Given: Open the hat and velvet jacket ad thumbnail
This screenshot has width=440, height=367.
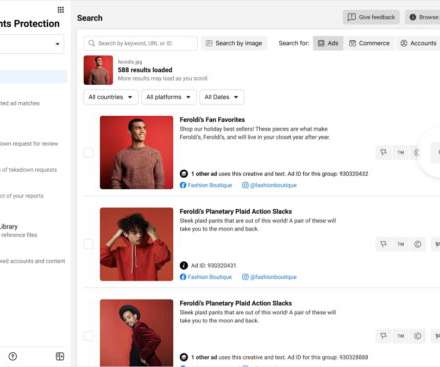Looking at the screenshot, I should point(136,333).
